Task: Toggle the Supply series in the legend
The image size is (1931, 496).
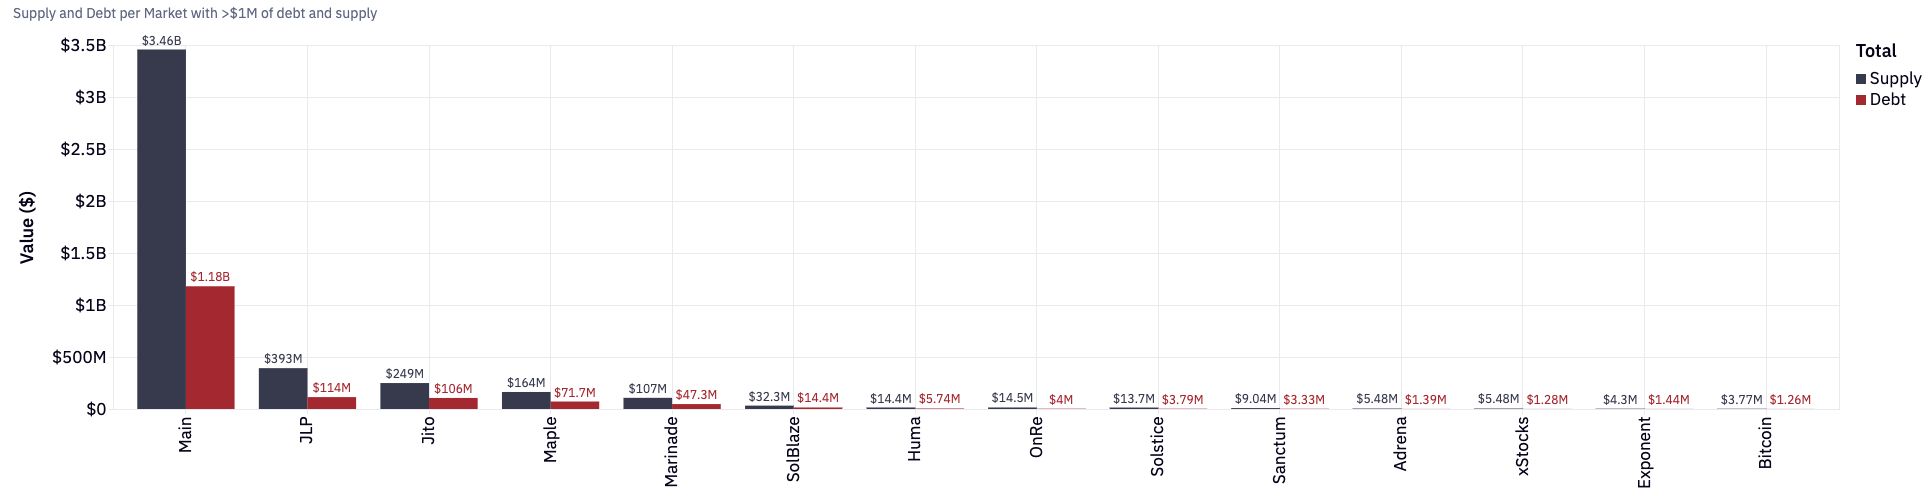Action: tap(1894, 78)
